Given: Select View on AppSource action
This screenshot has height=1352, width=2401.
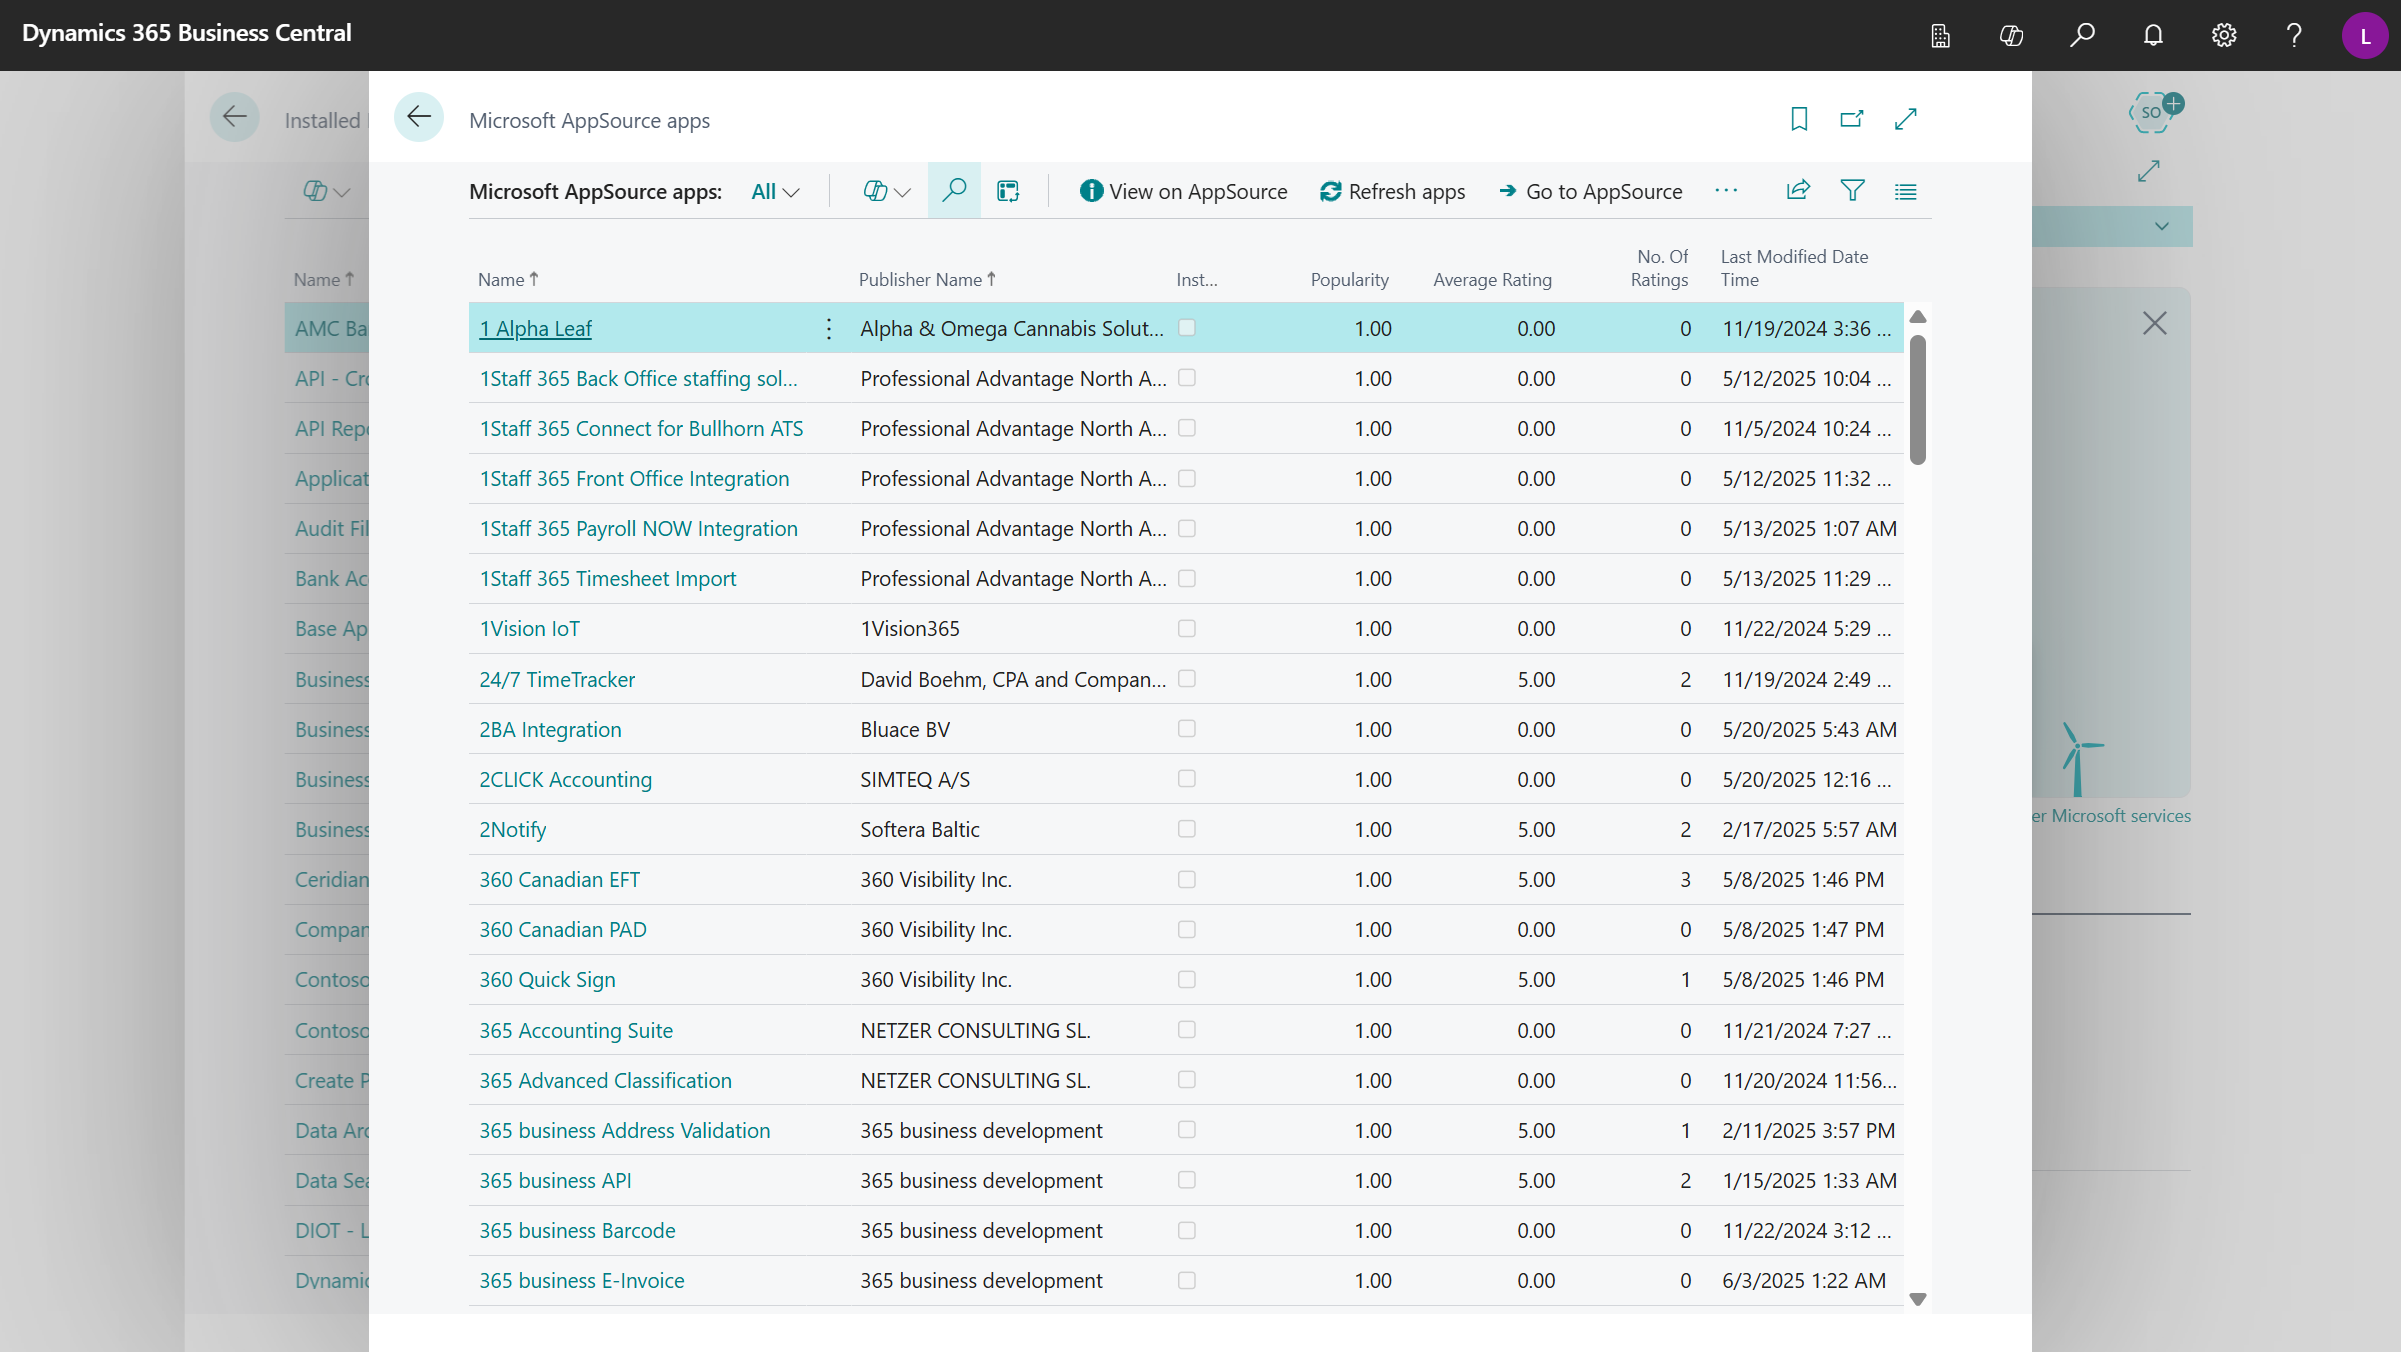Looking at the screenshot, I should point(1183,191).
